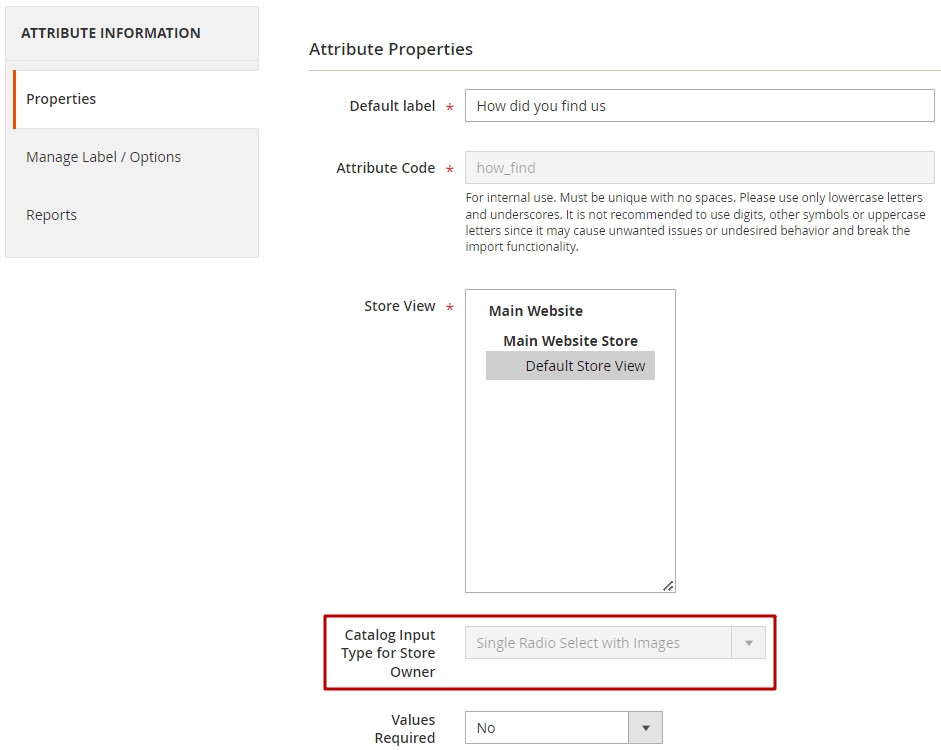
Task: Click the Attribute Code help note
Action: (x=696, y=222)
